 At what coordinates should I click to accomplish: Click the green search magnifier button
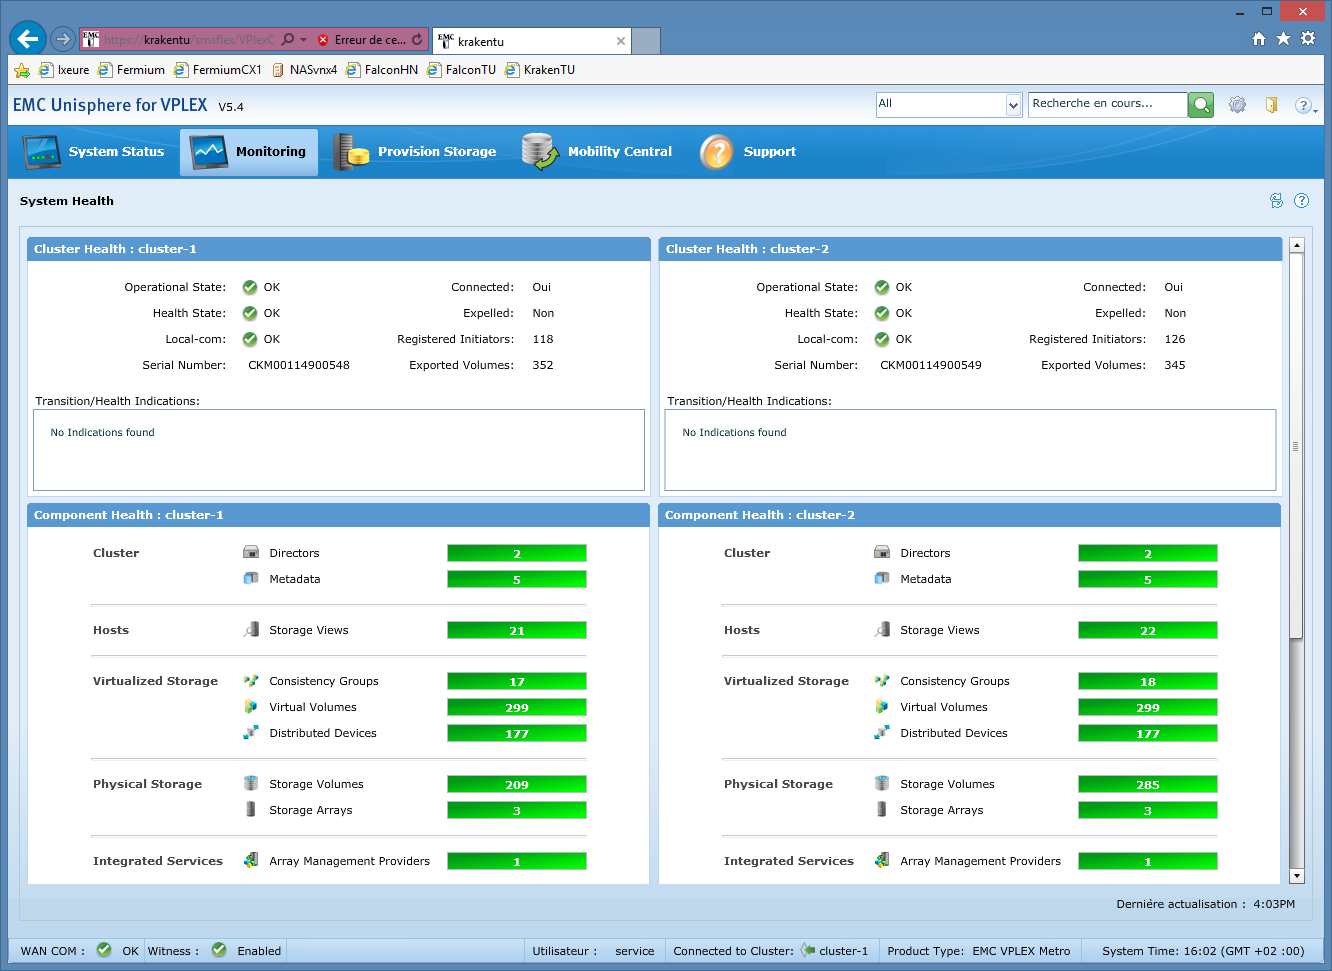tap(1201, 105)
